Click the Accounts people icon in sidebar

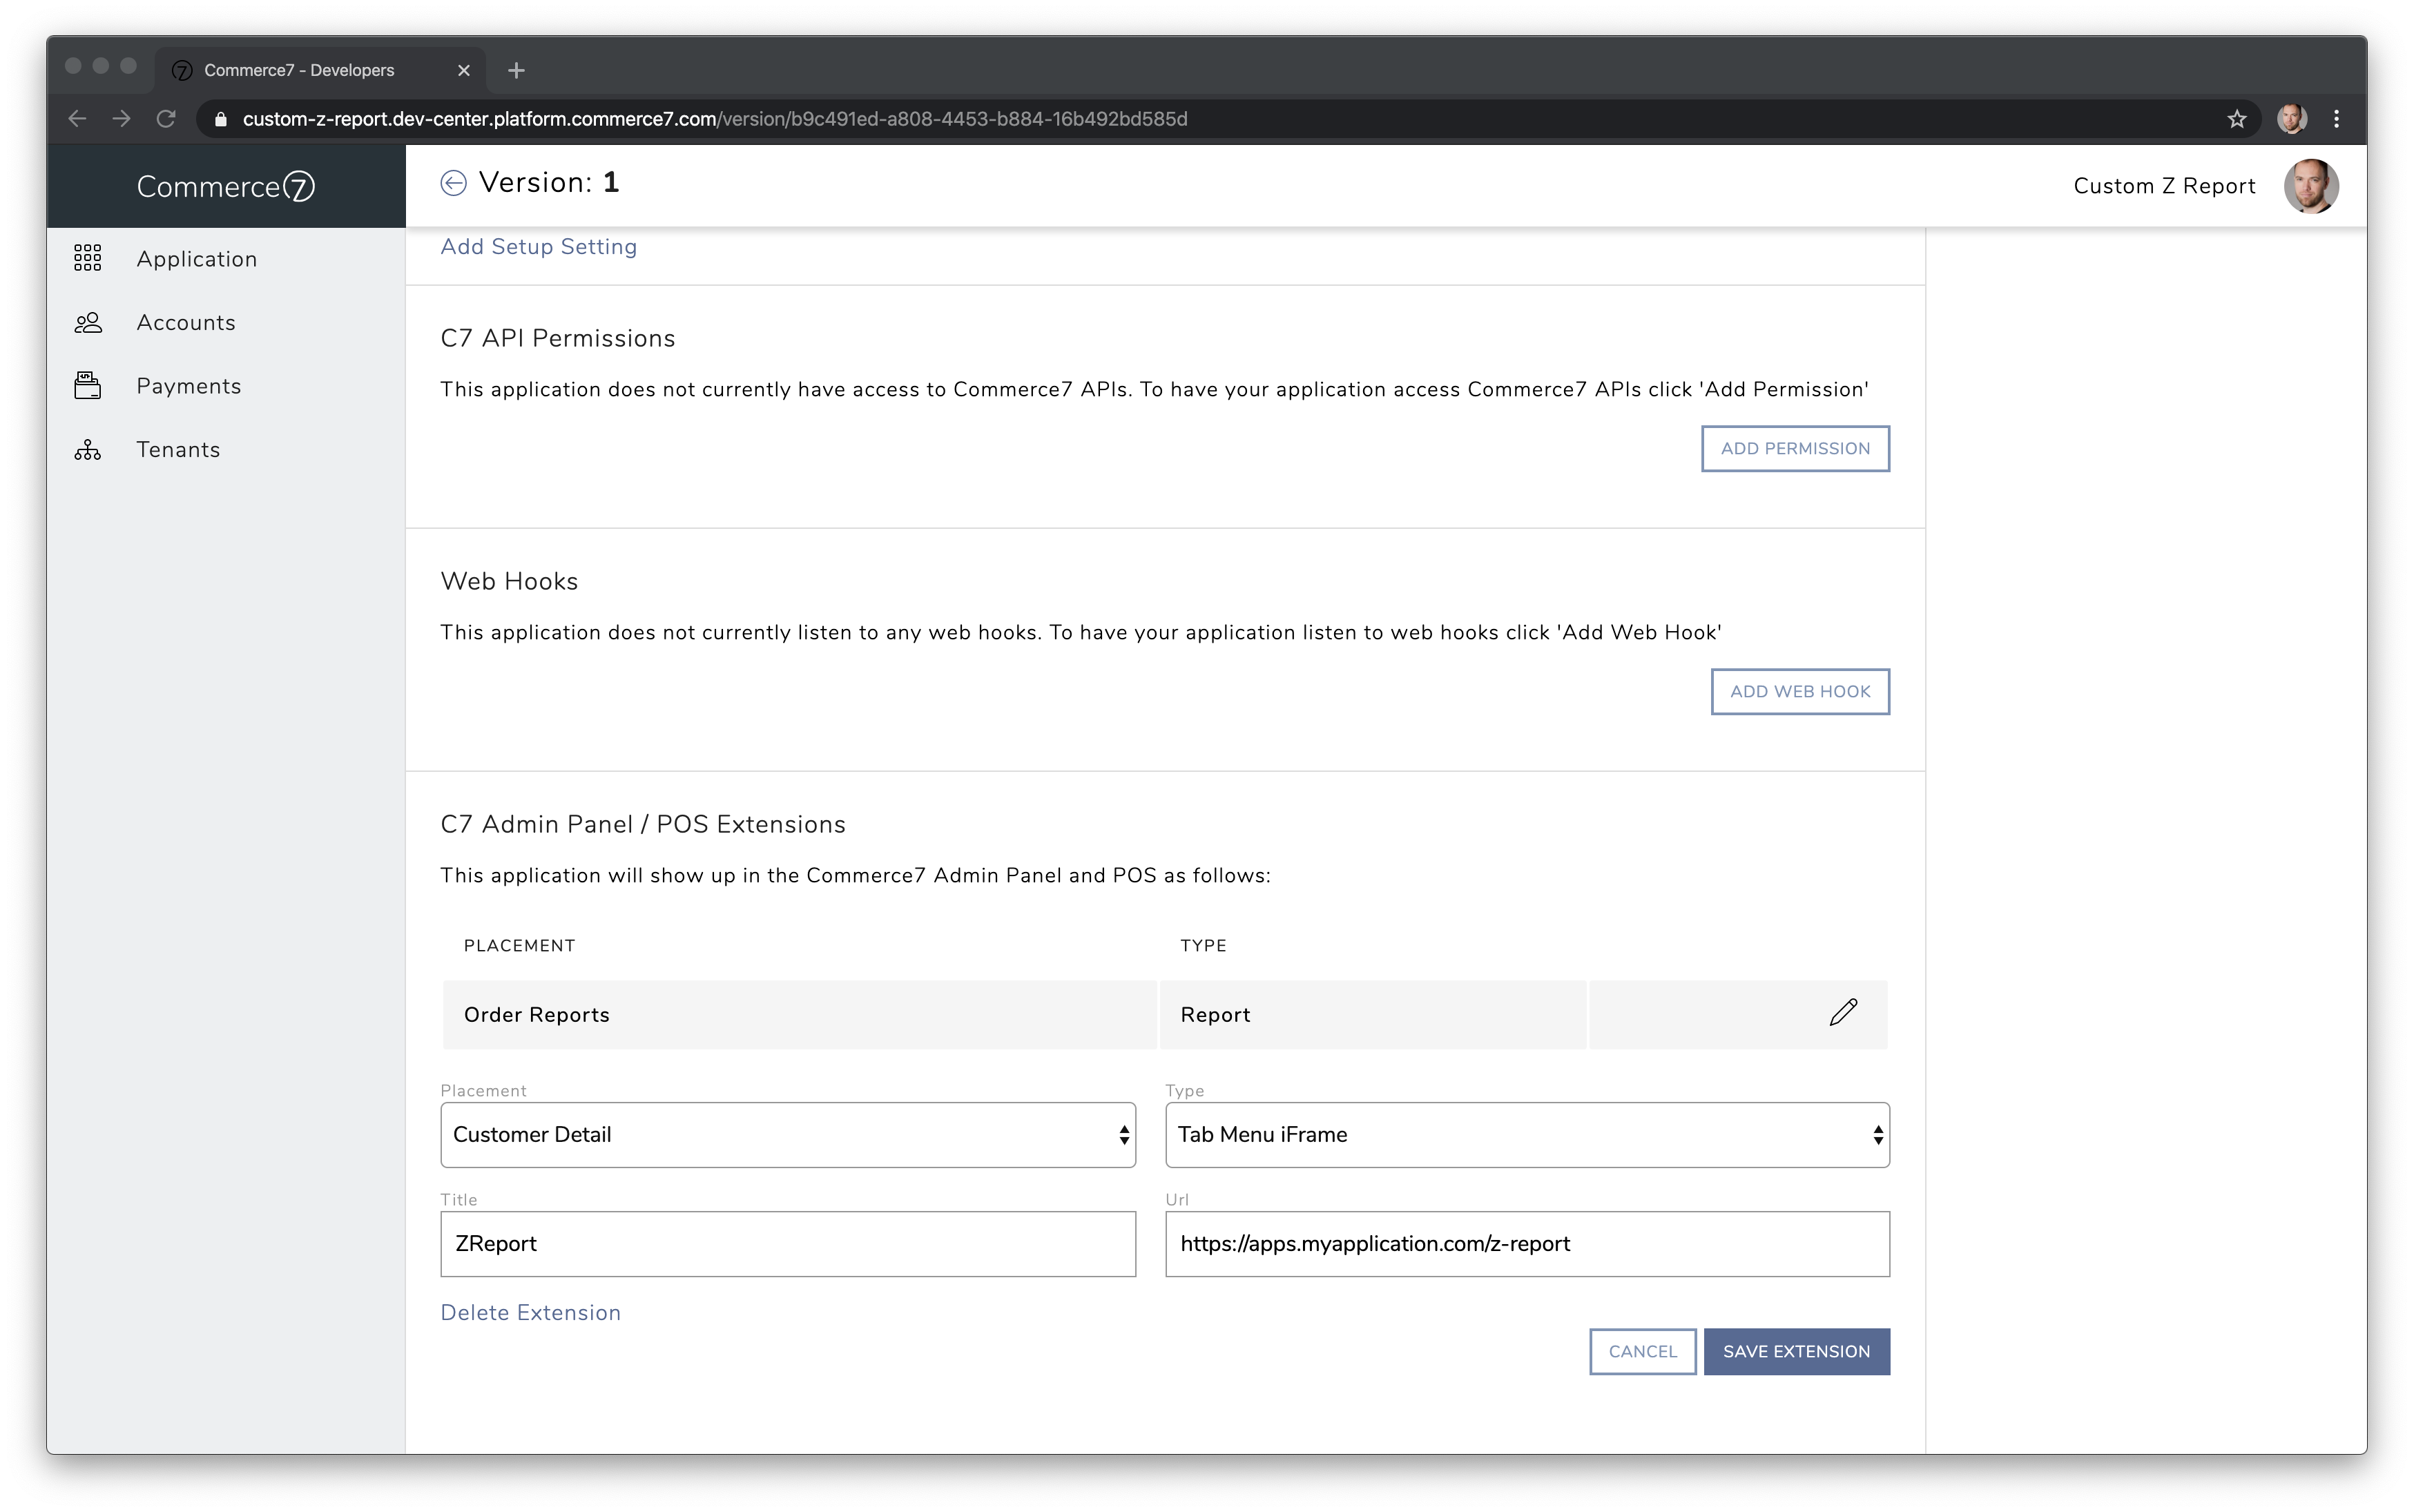(88, 322)
